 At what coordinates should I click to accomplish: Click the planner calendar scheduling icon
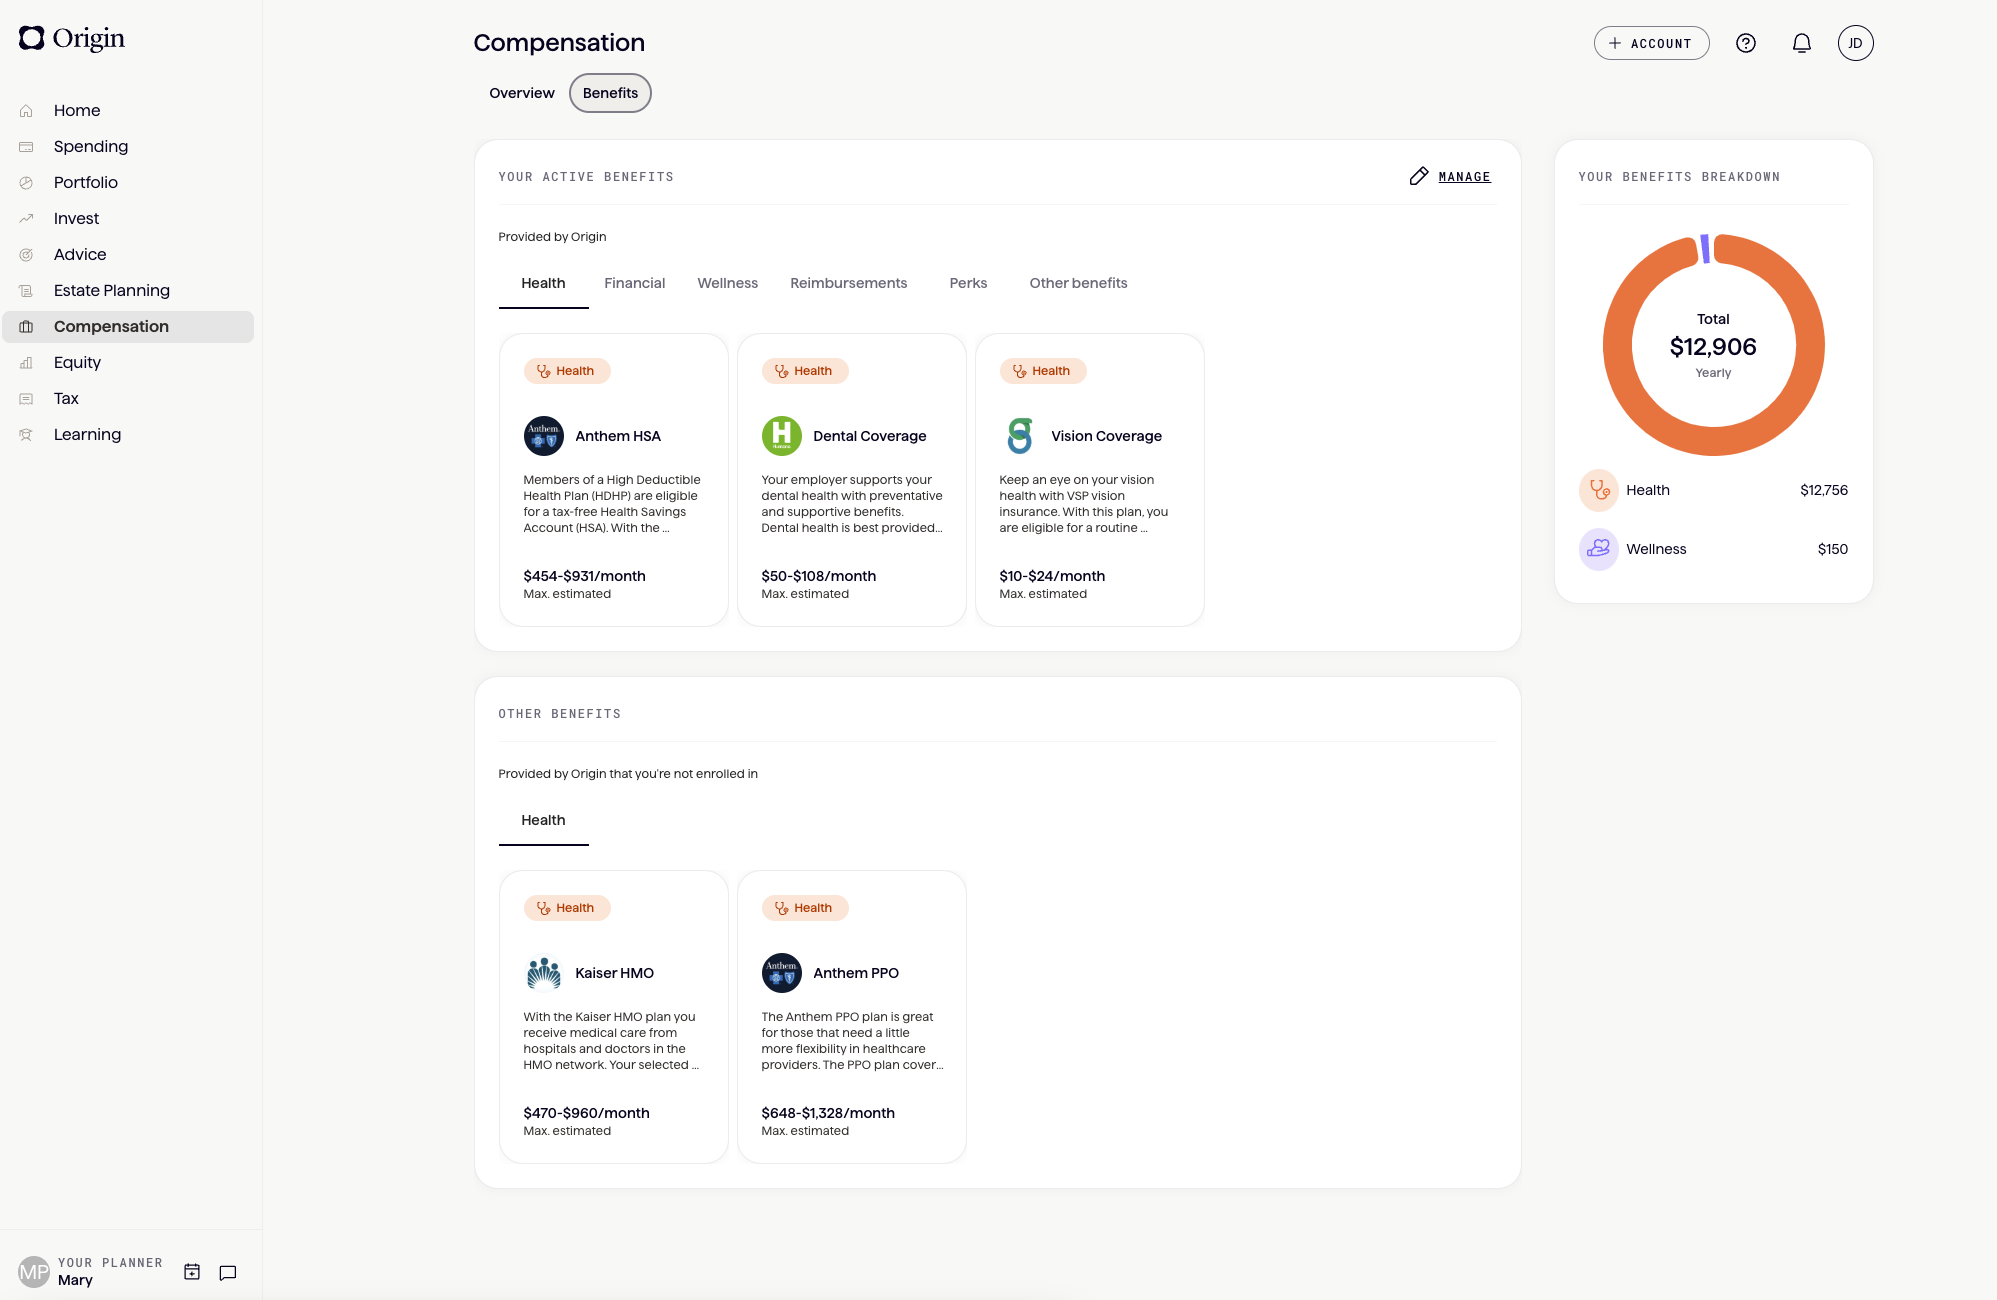point(192,1272)
